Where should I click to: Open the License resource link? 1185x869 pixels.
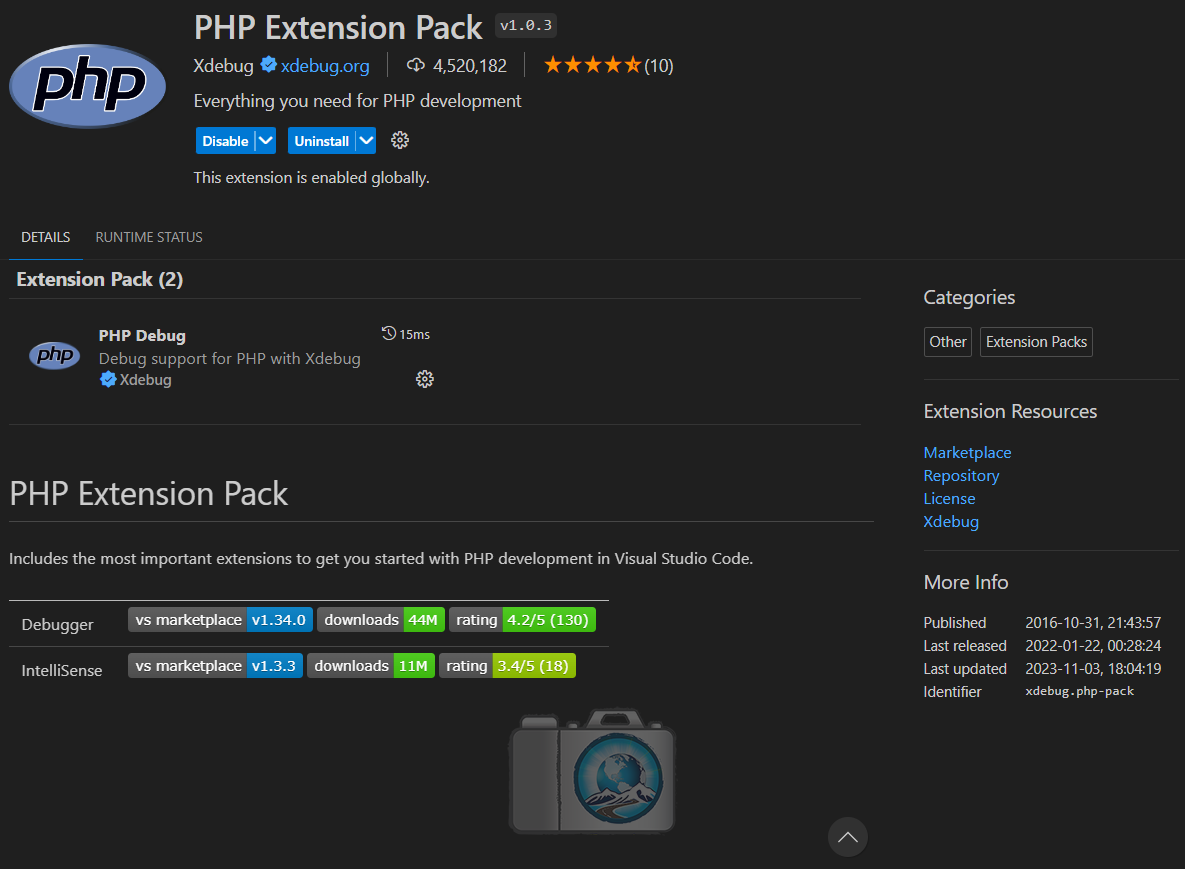pos(949,499)
